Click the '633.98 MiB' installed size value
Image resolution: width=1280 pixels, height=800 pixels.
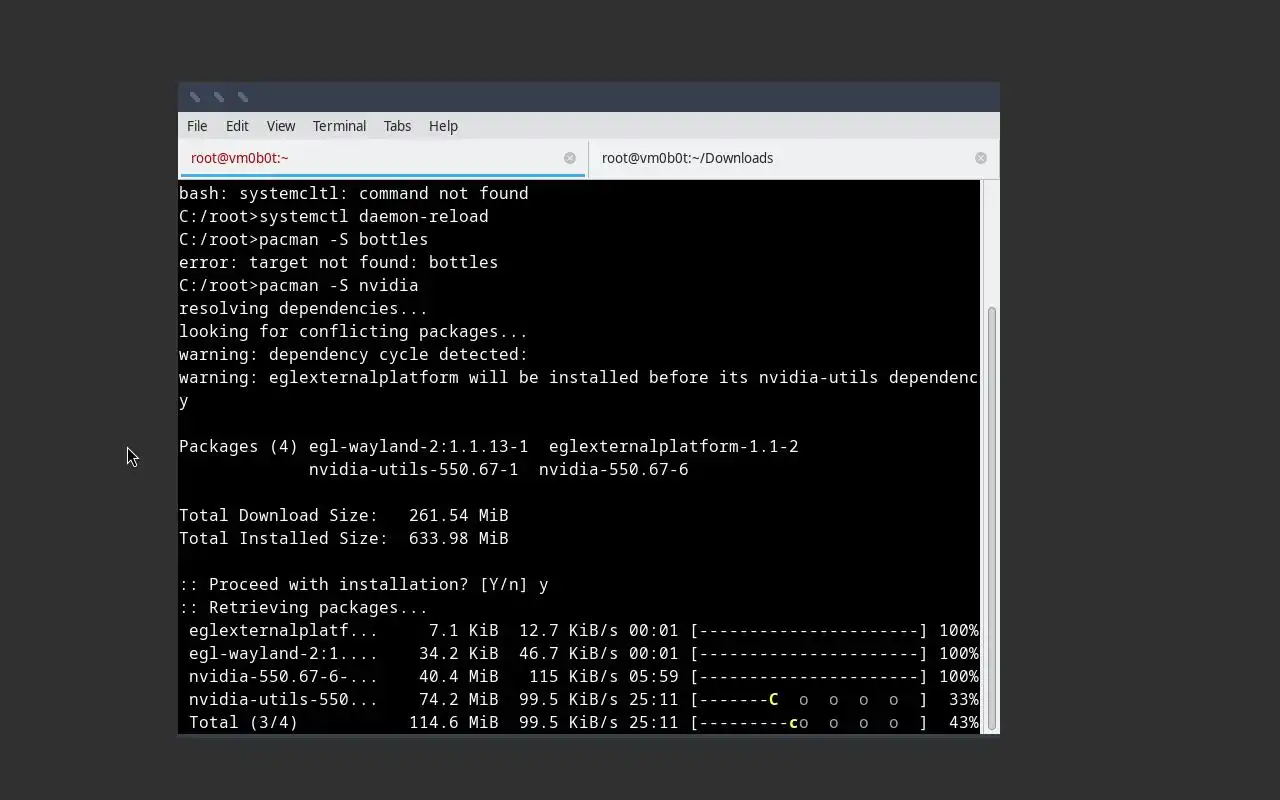458,539
